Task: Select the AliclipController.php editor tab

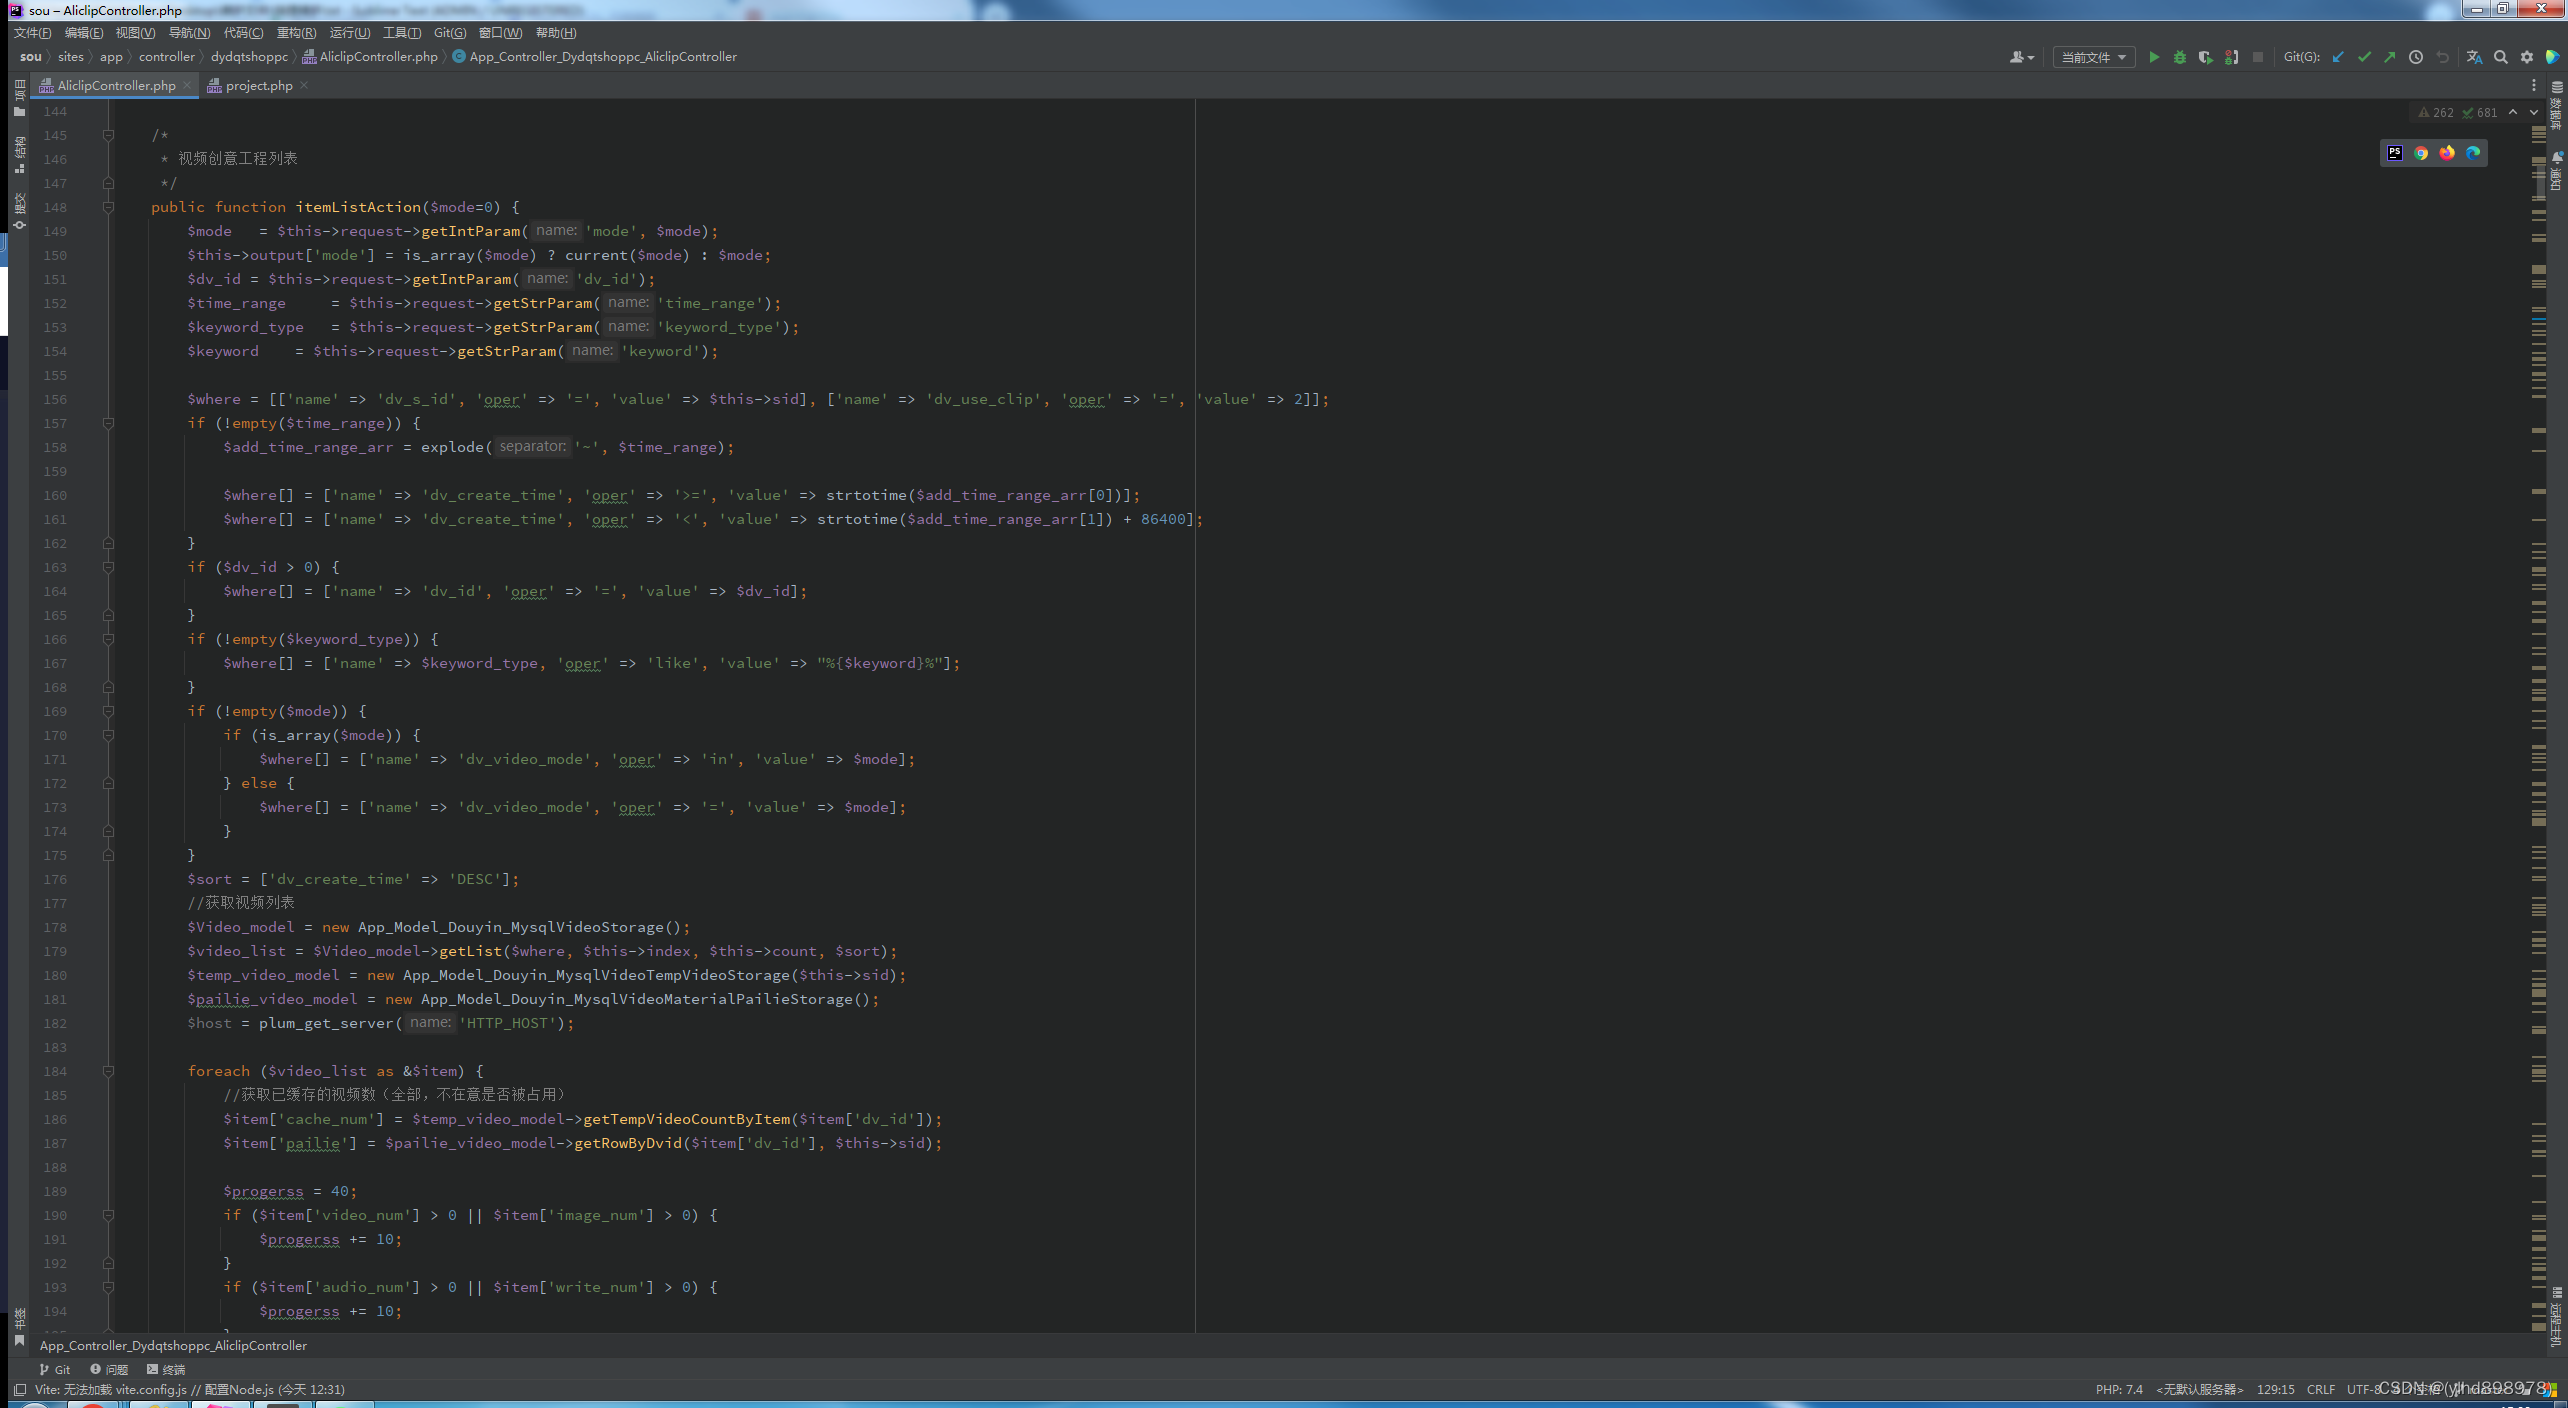Action: 116,86
